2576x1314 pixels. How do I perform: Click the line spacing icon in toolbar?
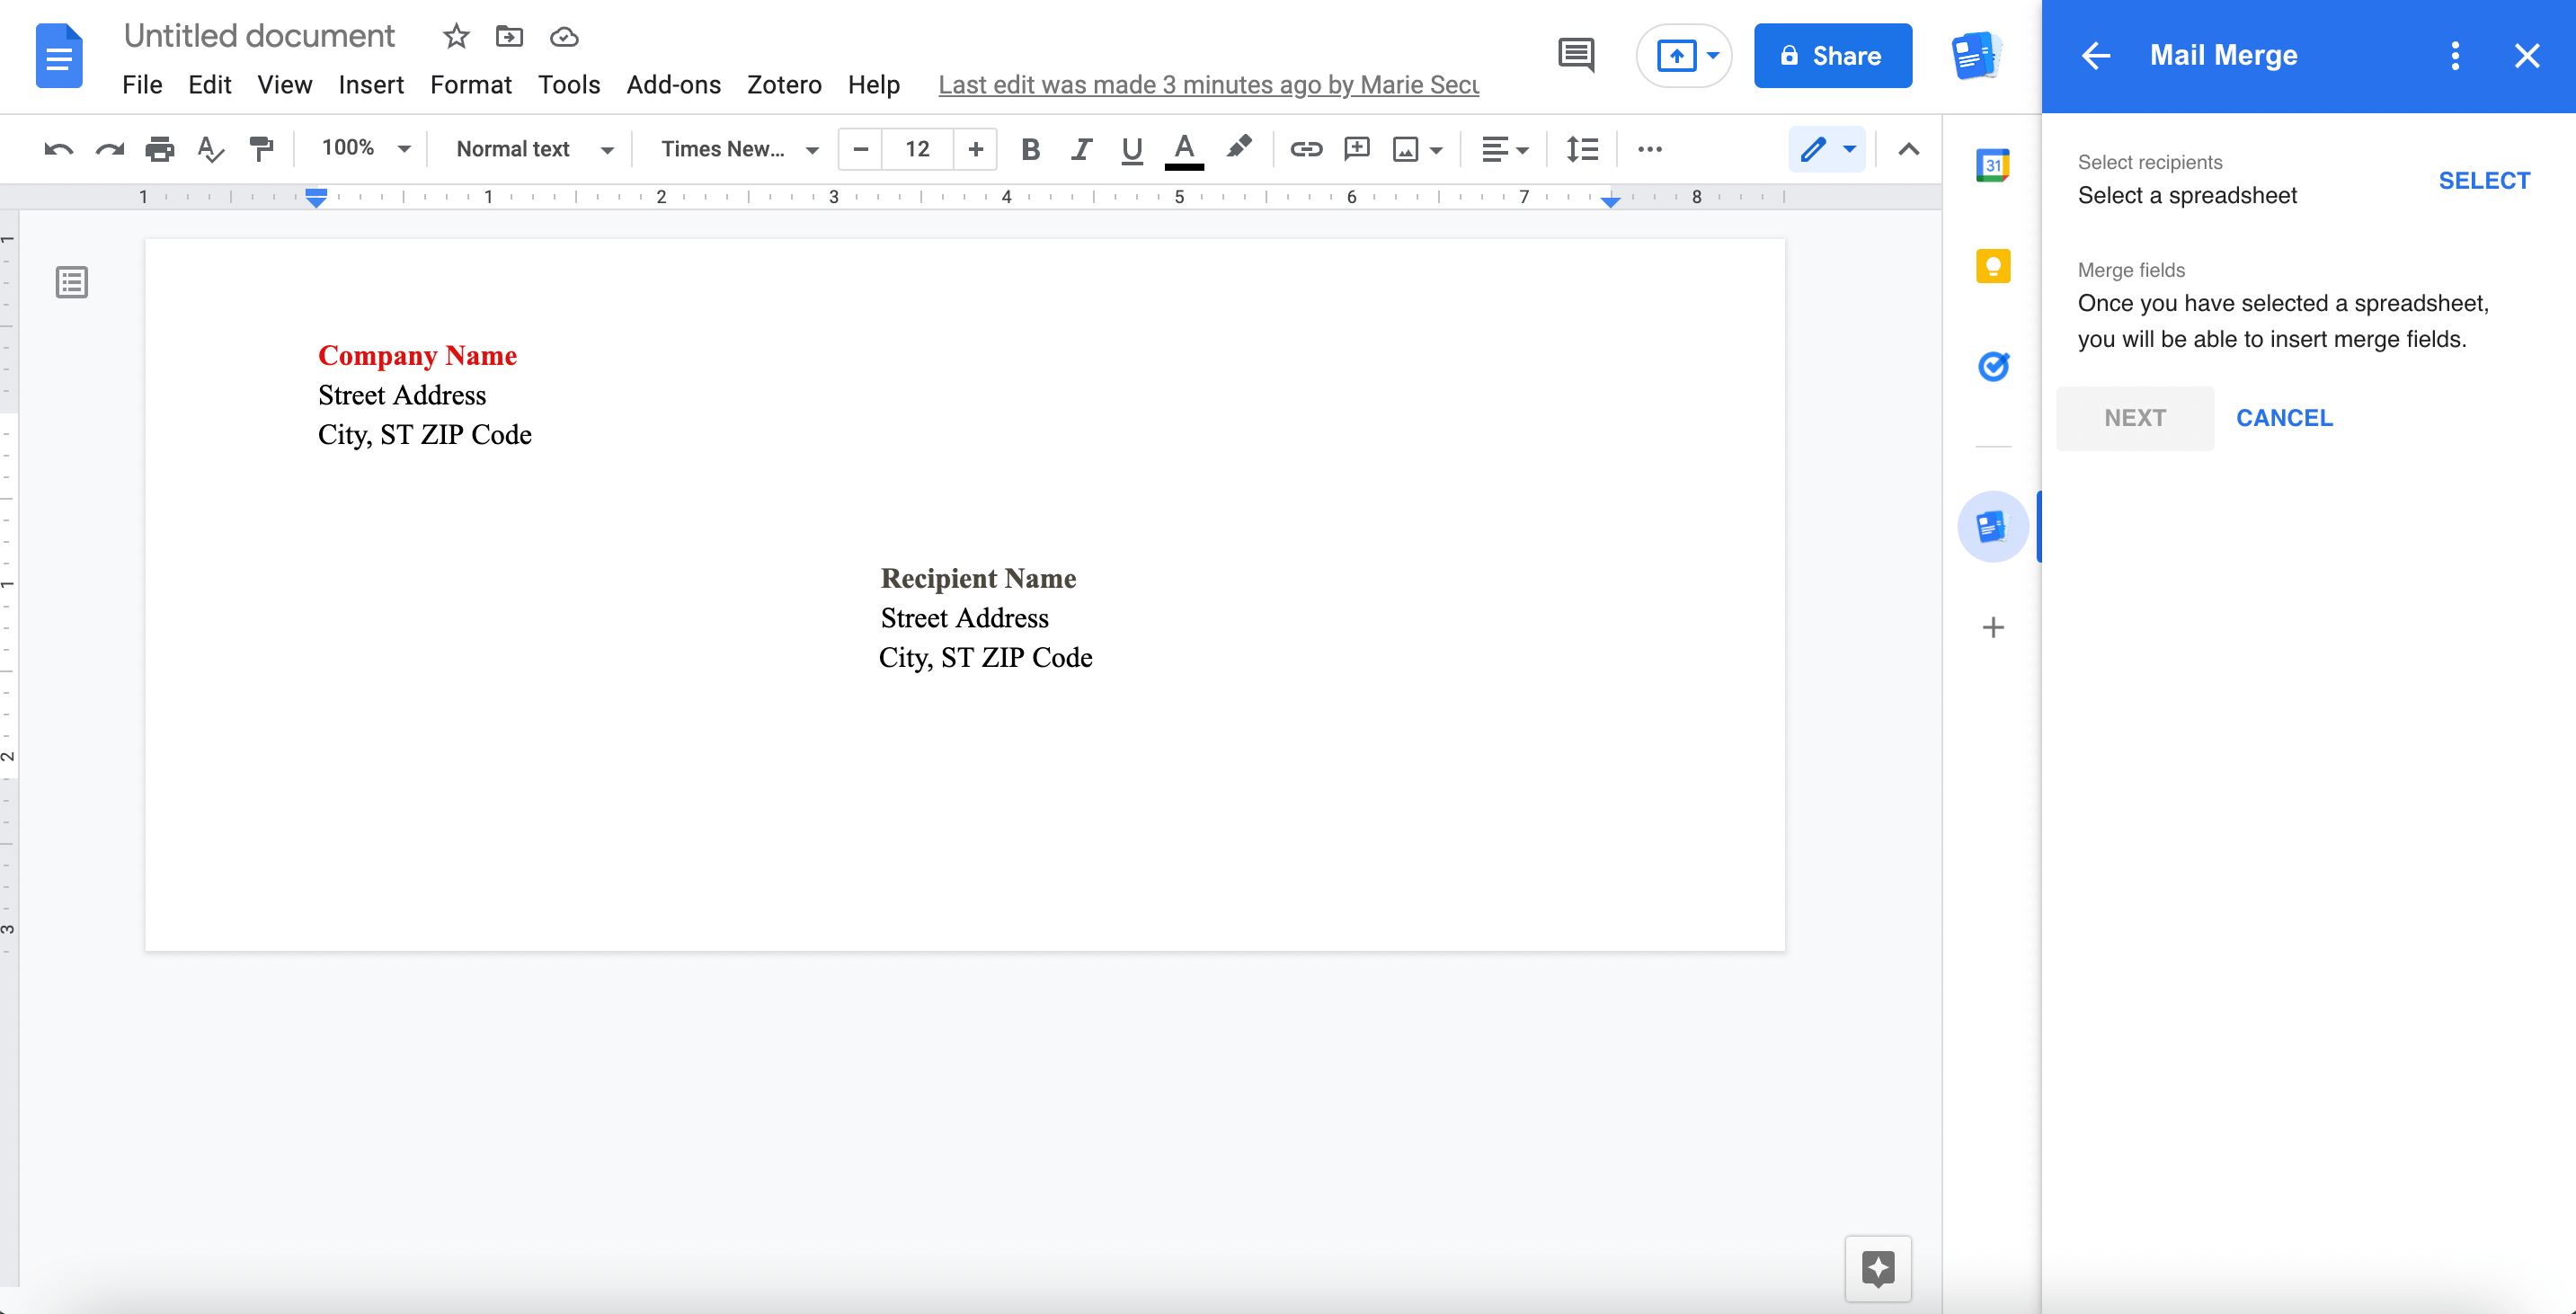(1580, 149)
